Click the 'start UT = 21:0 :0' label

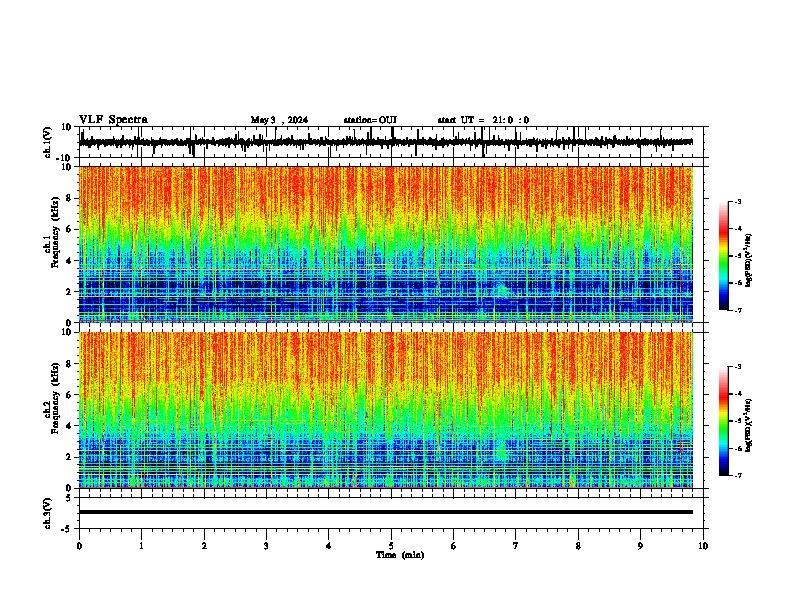(x=483, y=120)
